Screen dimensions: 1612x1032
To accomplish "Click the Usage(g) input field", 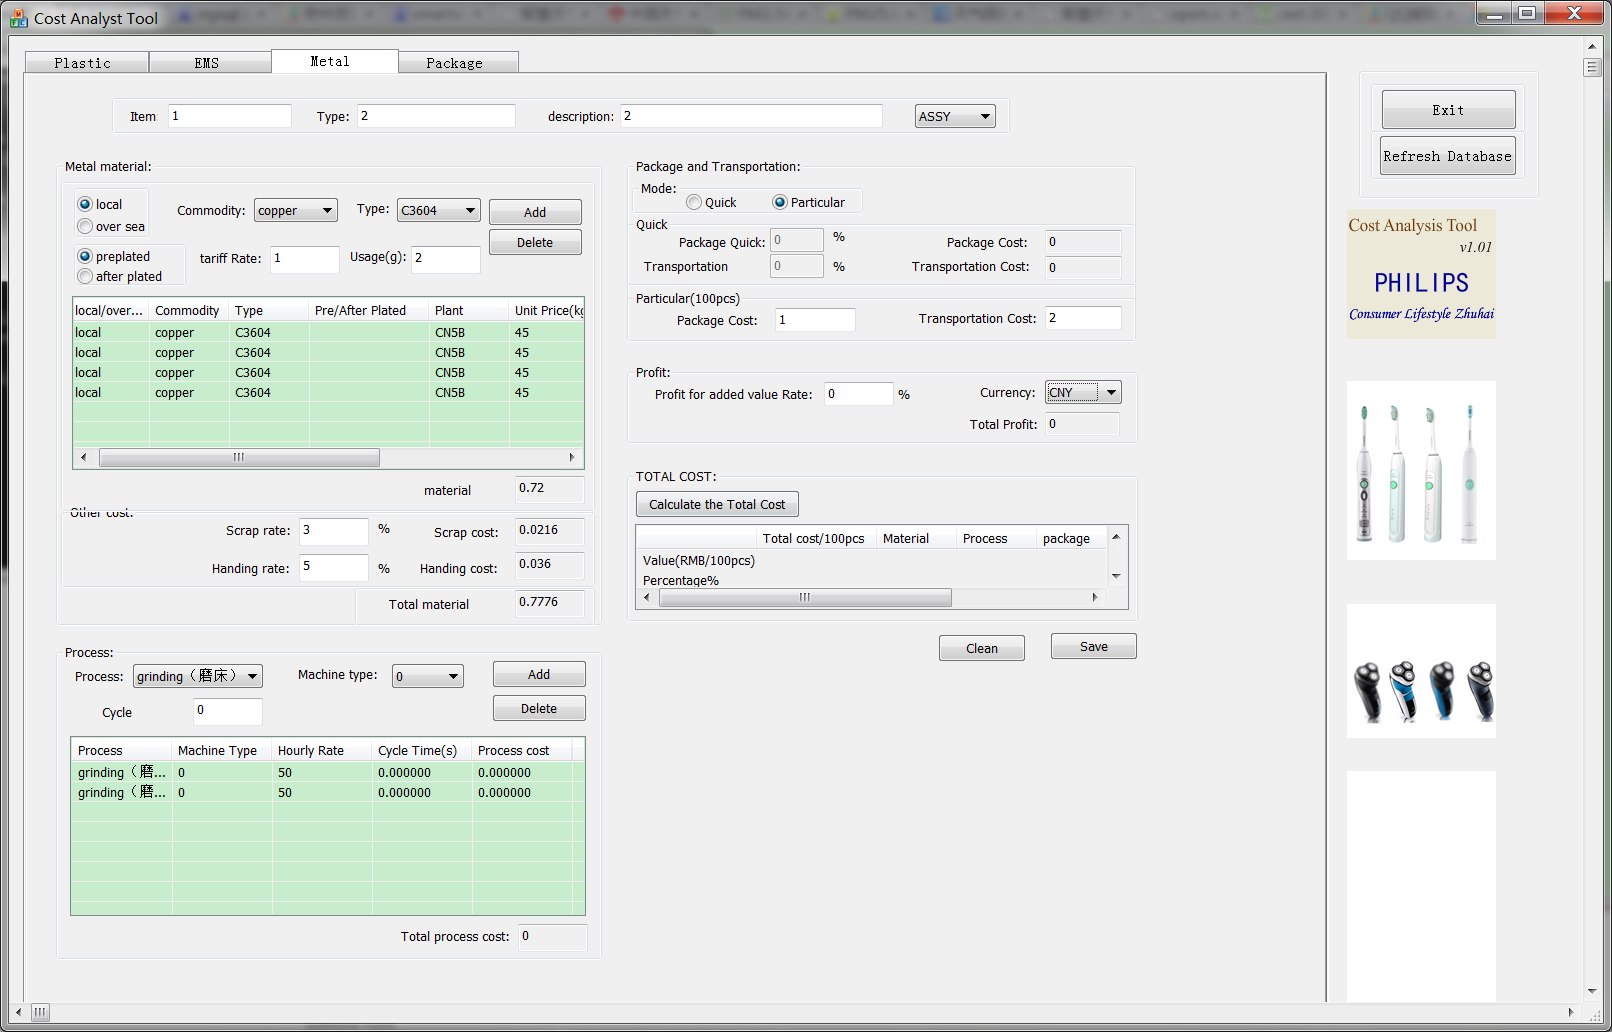I will coord(446,259).
